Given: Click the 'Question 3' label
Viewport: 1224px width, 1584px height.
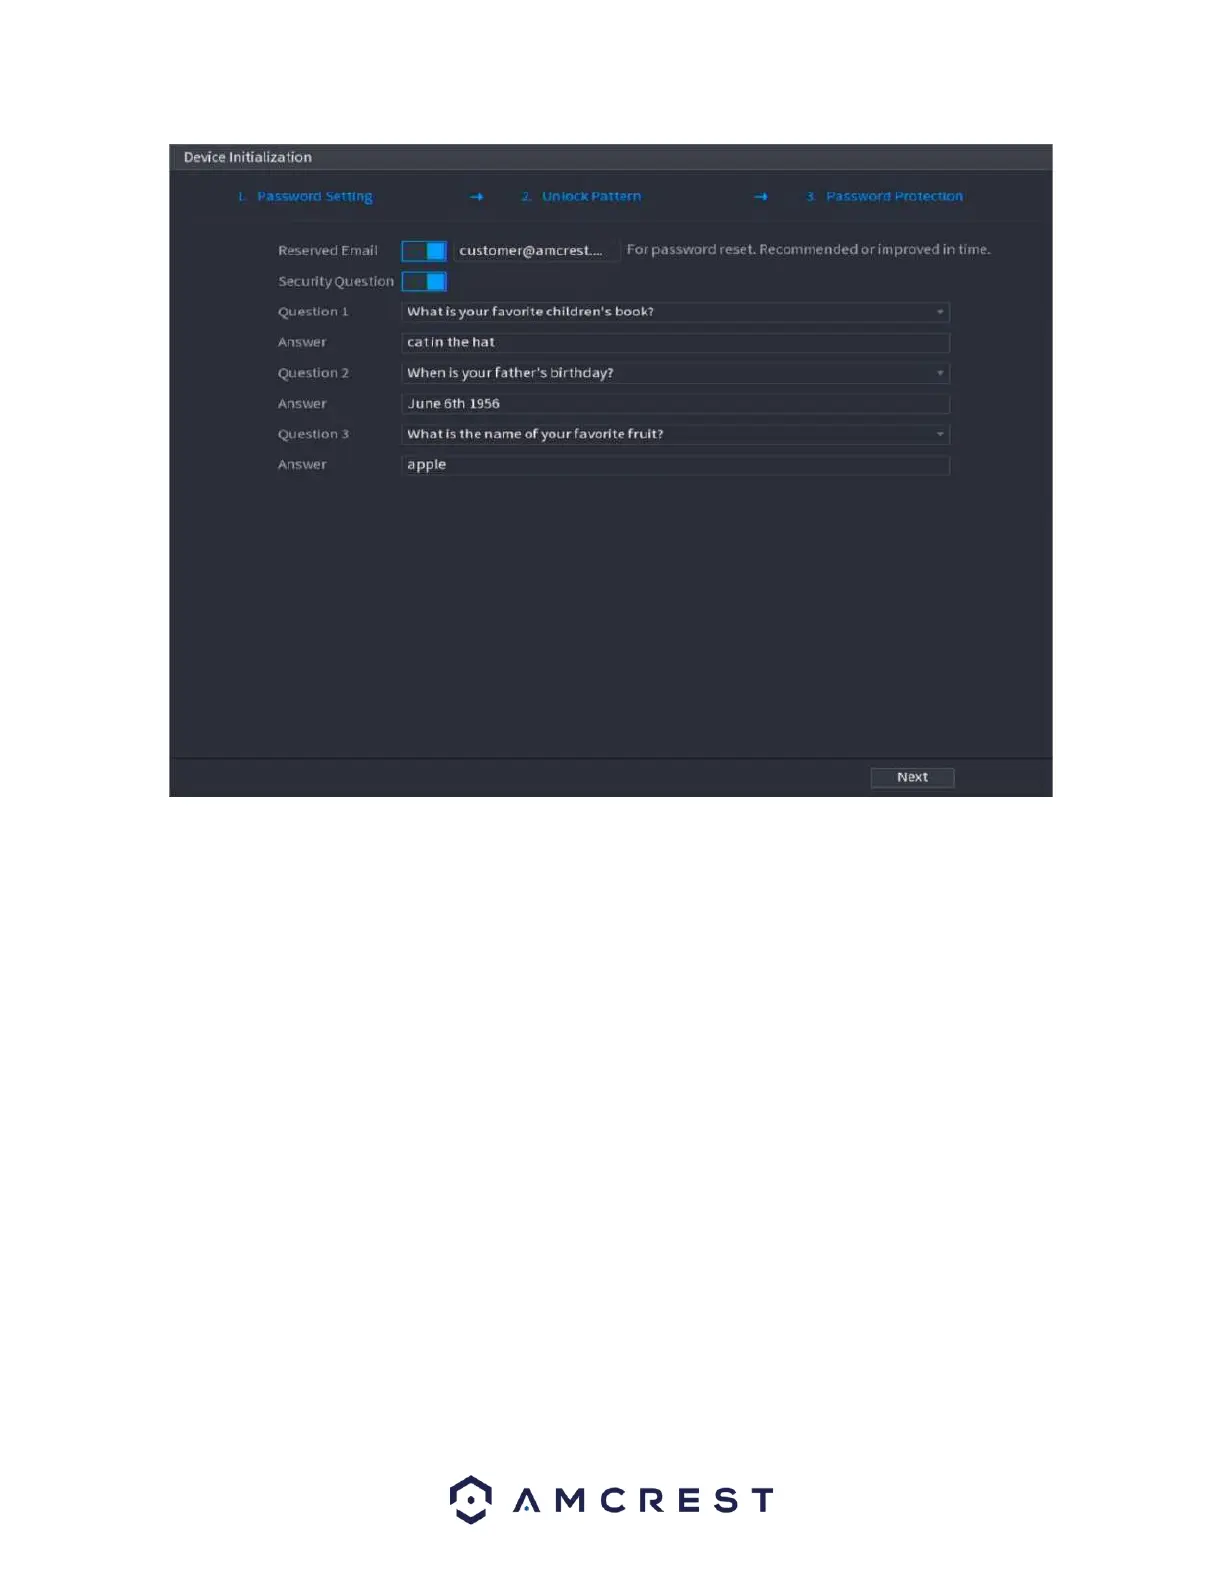Looking at the screenshot, I should [x=313, y=434].
